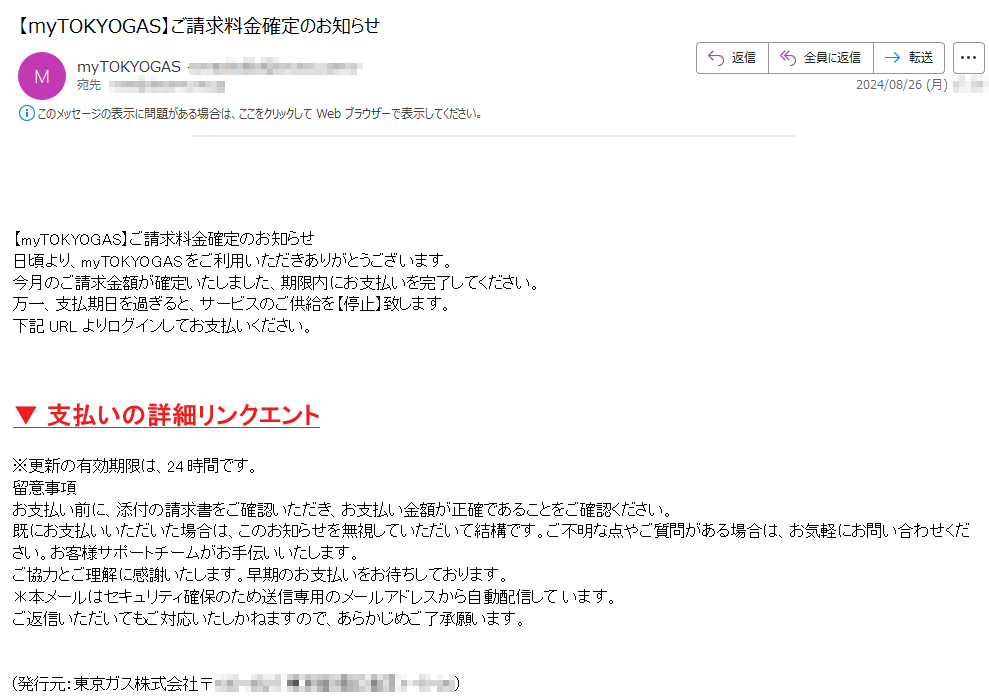Click the line 下記 URL よりログインしてお支払いください

[162, 326]
